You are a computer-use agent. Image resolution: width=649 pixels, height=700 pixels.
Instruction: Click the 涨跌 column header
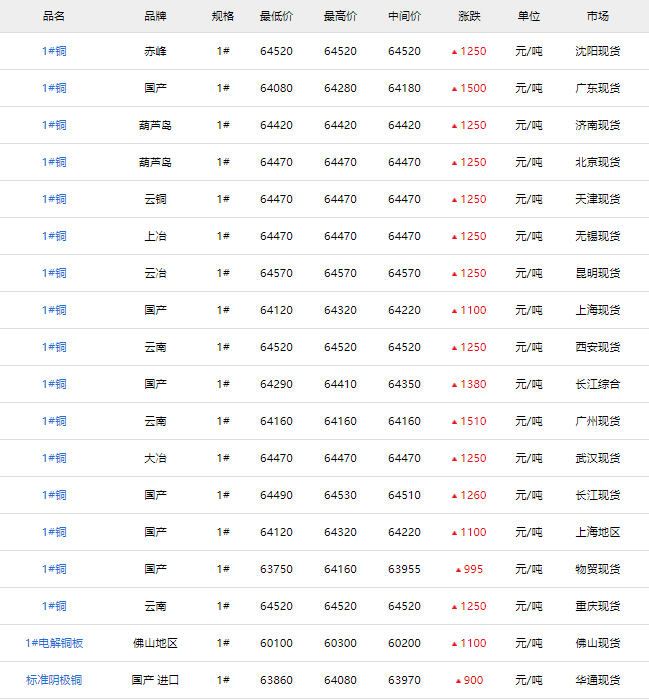(x=469, y=16)
